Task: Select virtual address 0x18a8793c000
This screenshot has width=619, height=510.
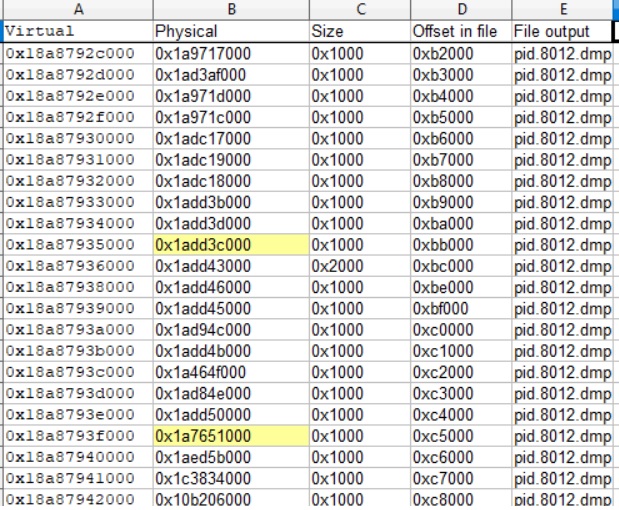Action: coord(78,372)
